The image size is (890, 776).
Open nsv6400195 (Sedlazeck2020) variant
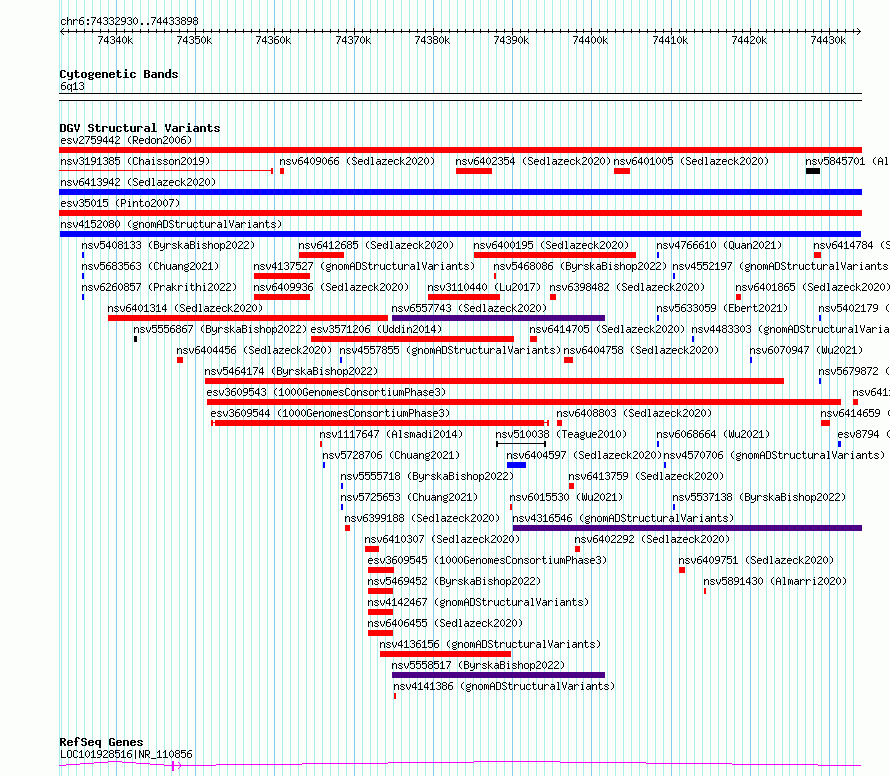(551, 245)
